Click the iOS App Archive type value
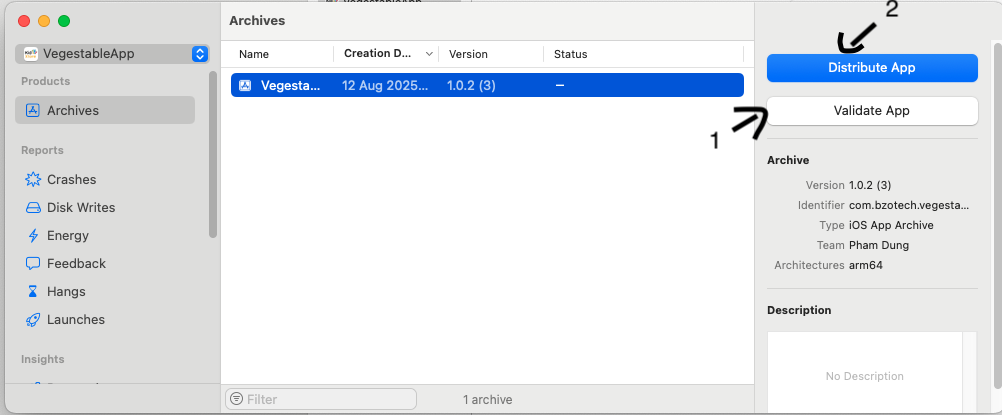Image resolution: width=1002 pixels, height=415 pixels. (x=891, y=225)
